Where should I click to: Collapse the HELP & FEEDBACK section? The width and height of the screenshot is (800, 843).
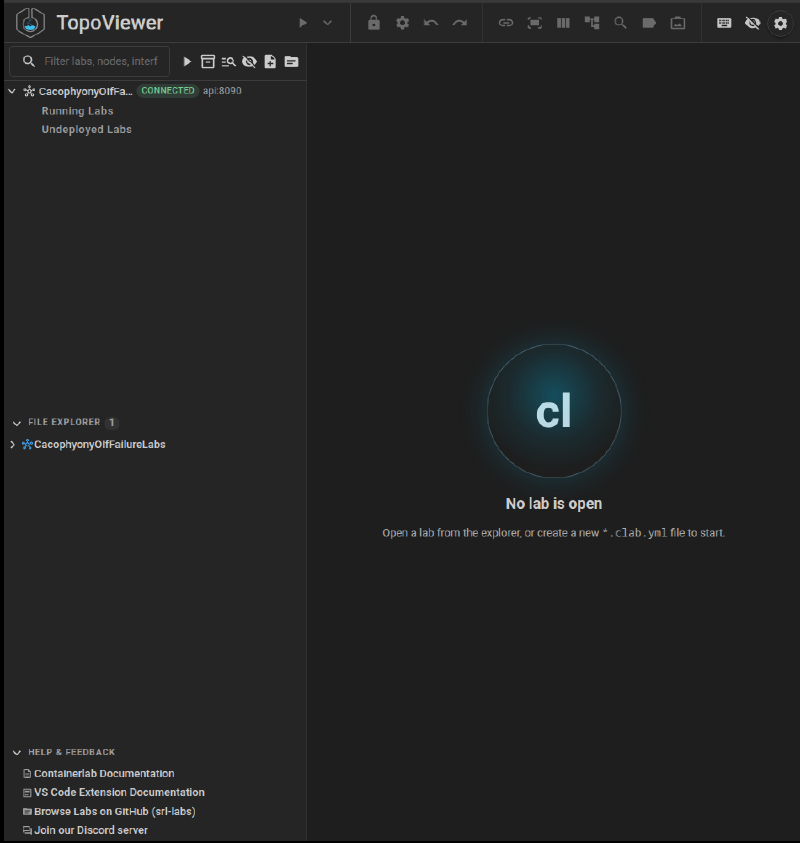coord(17,753)
